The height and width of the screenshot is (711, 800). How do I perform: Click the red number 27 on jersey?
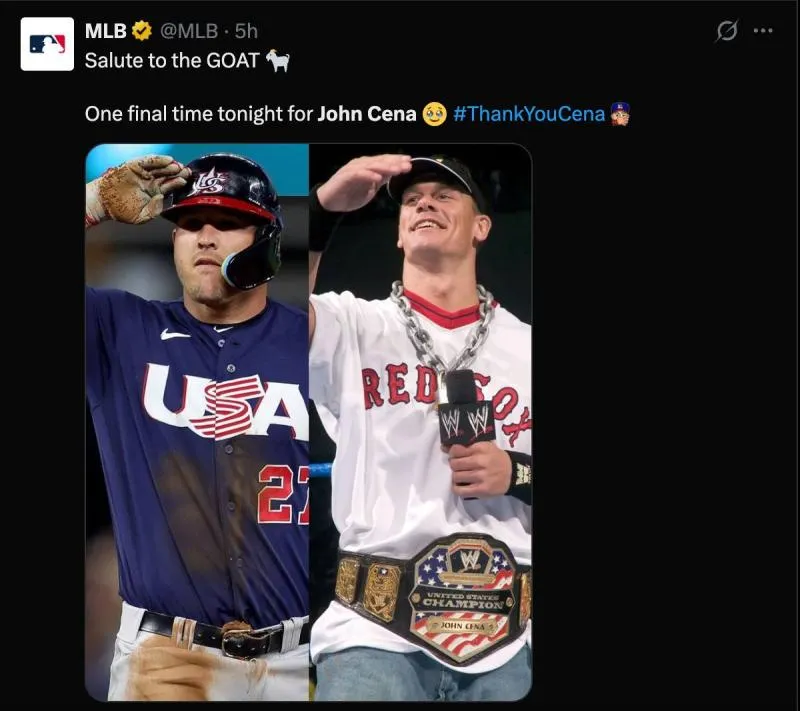click(283, 495)
